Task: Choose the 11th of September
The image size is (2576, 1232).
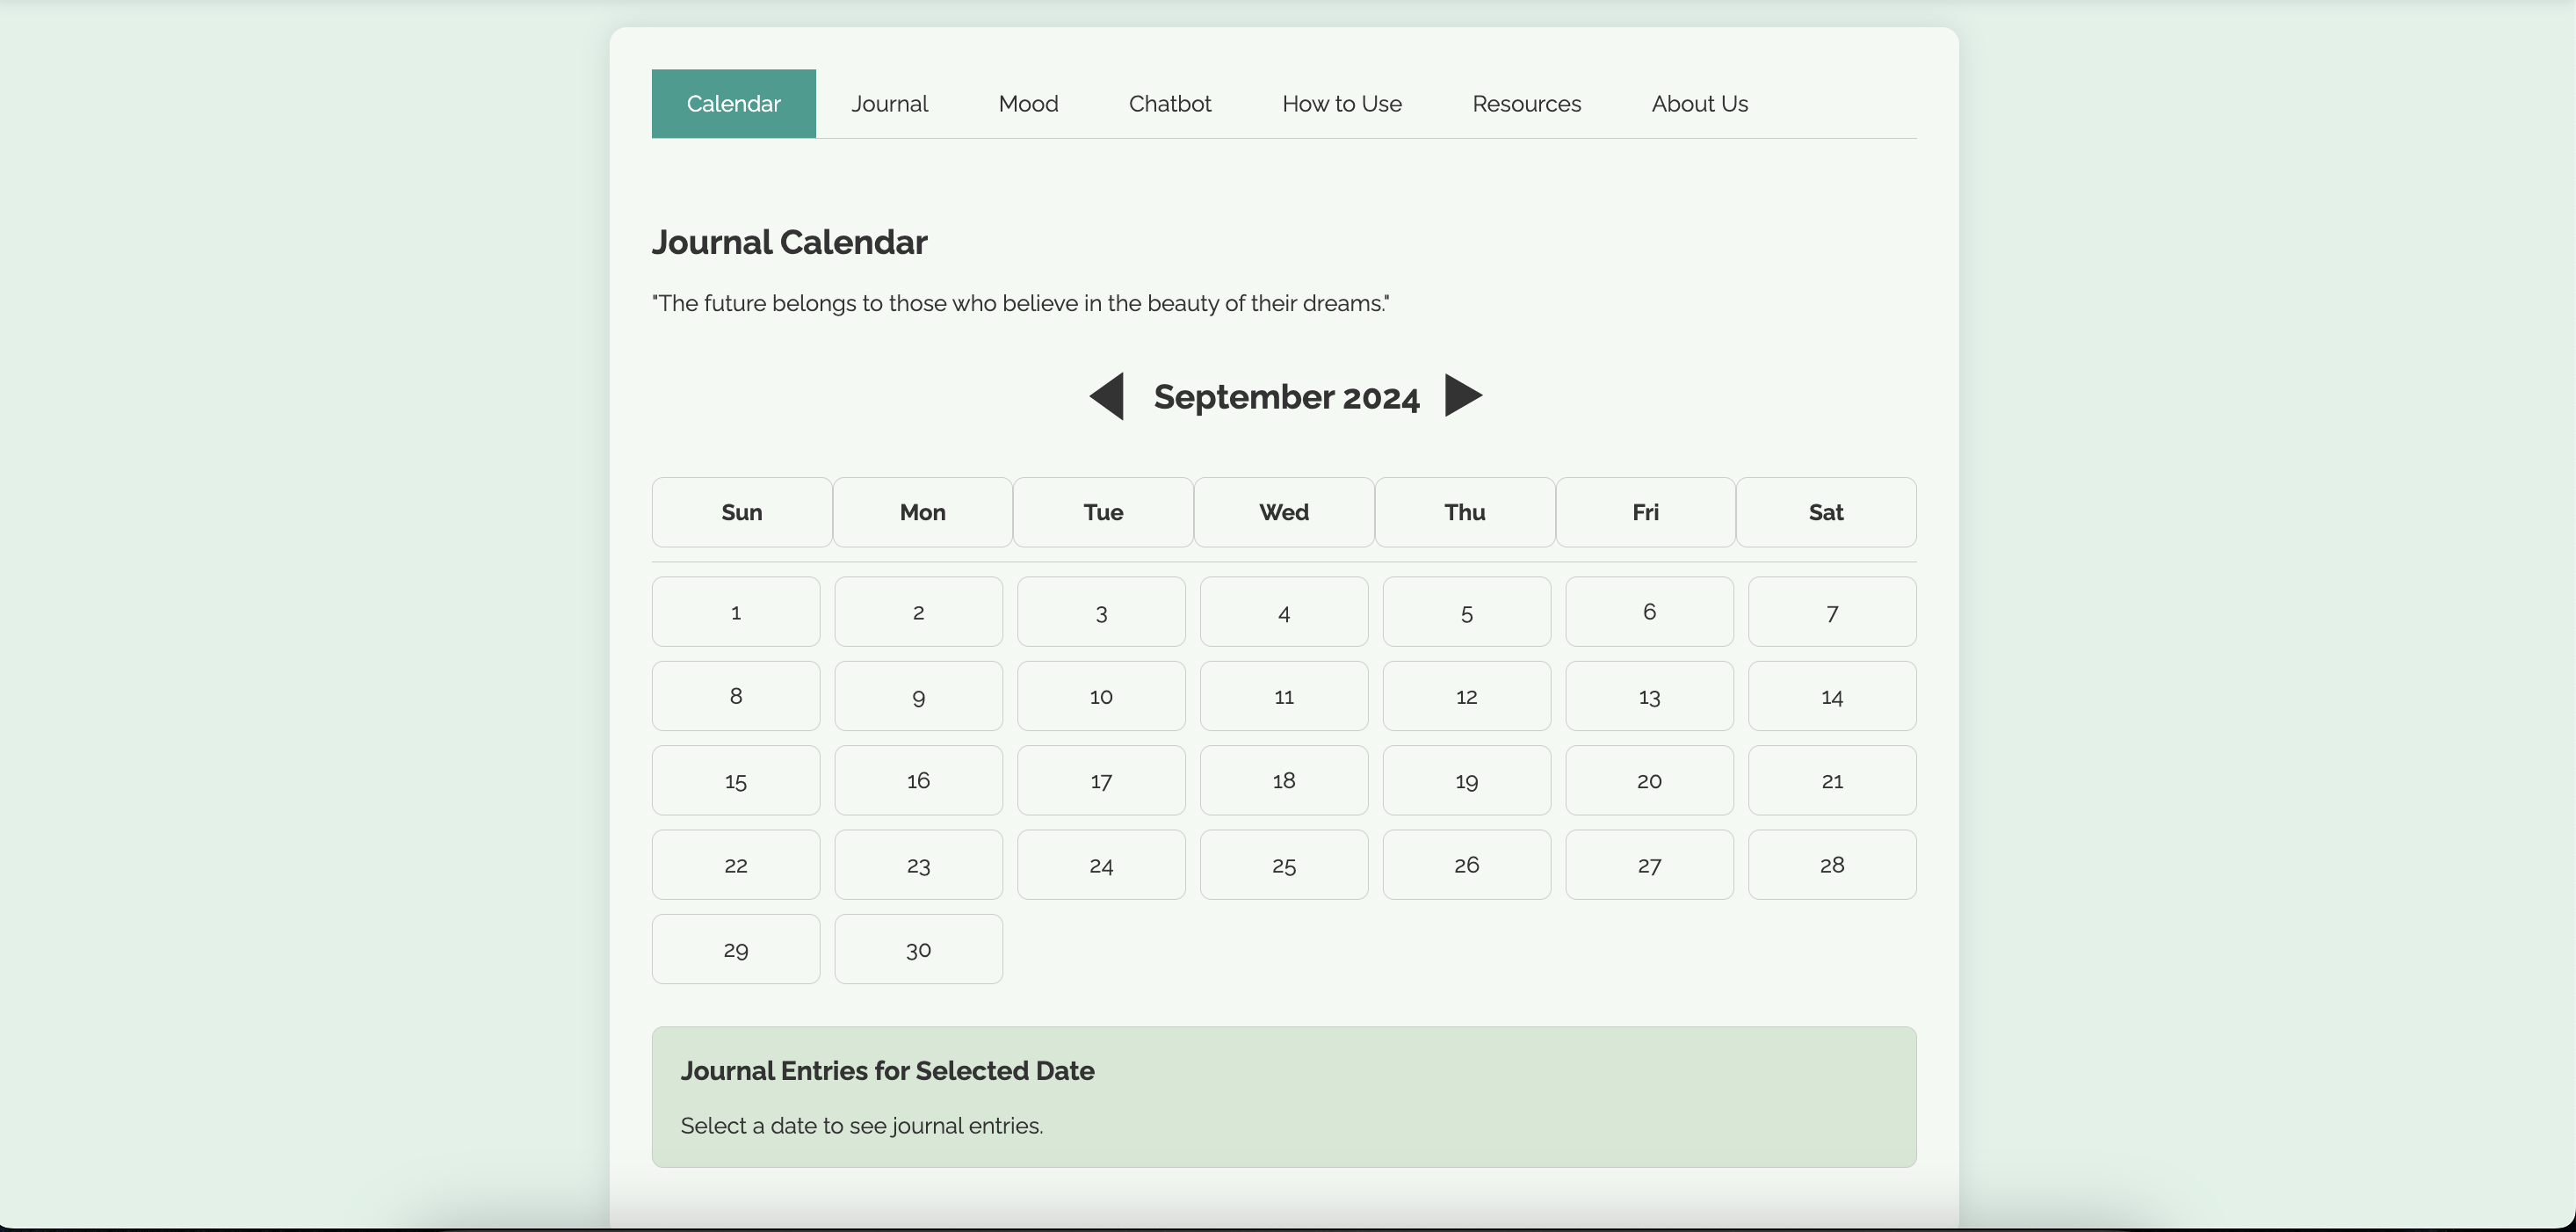Action: (1284, 696)
